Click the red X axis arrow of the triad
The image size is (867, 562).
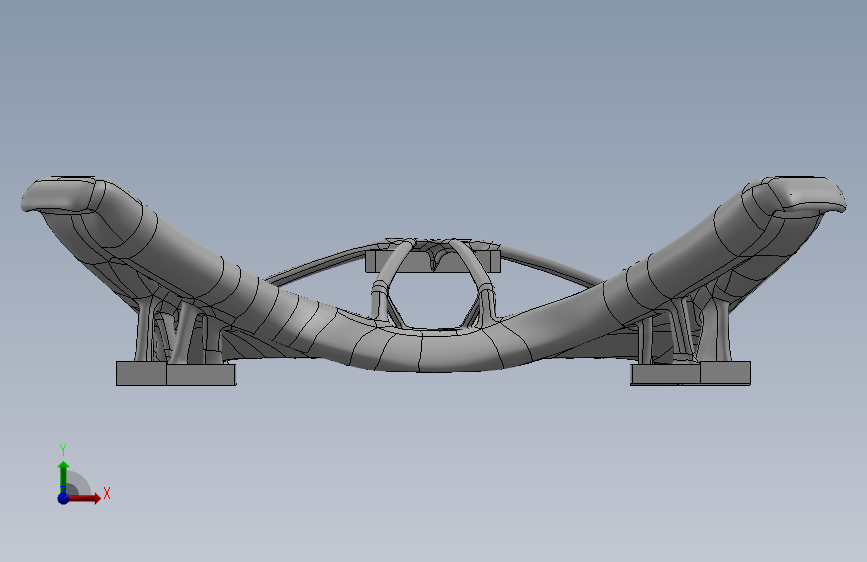click(85, 498)
